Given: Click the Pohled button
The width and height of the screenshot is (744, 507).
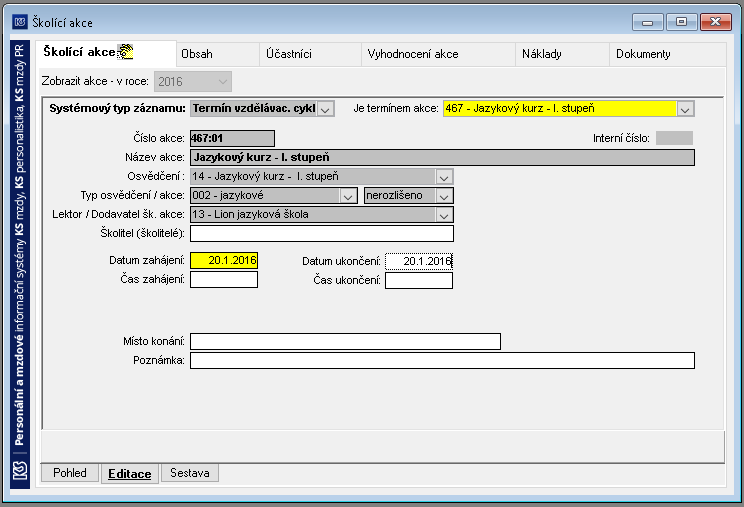Looking at the screenshot, I should point(70,473).
